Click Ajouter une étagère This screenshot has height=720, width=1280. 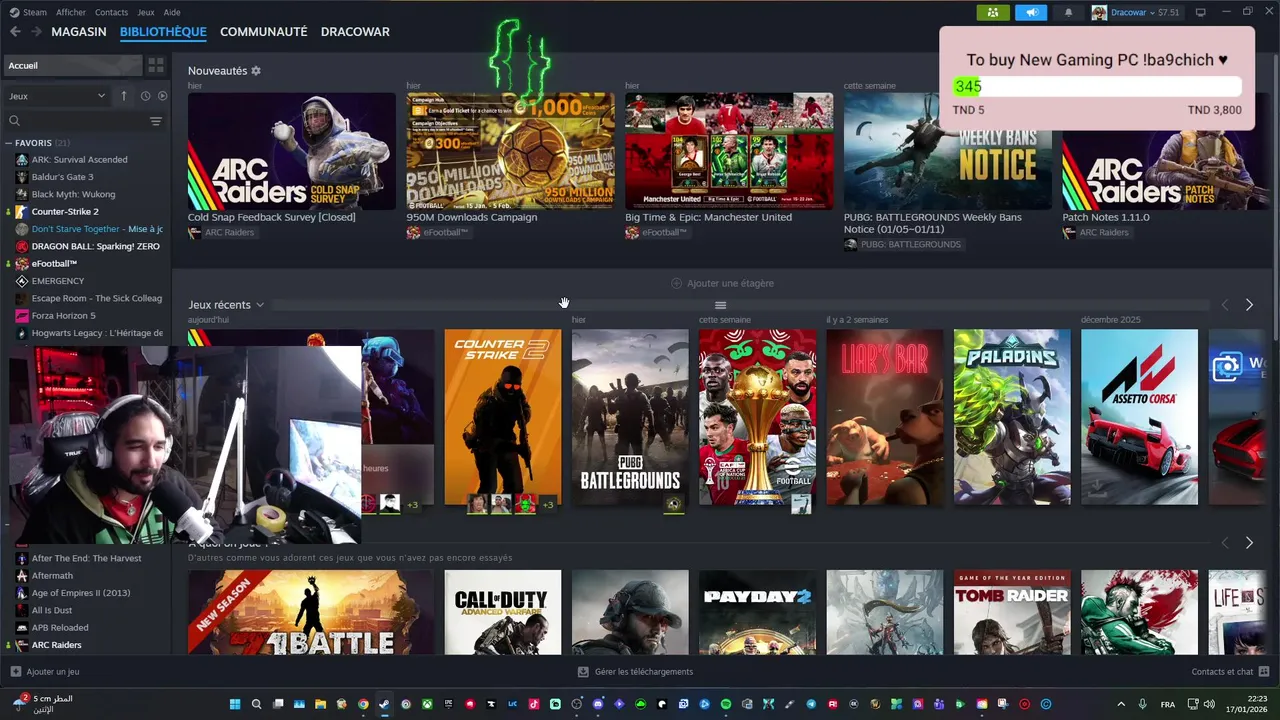[722, 283]
